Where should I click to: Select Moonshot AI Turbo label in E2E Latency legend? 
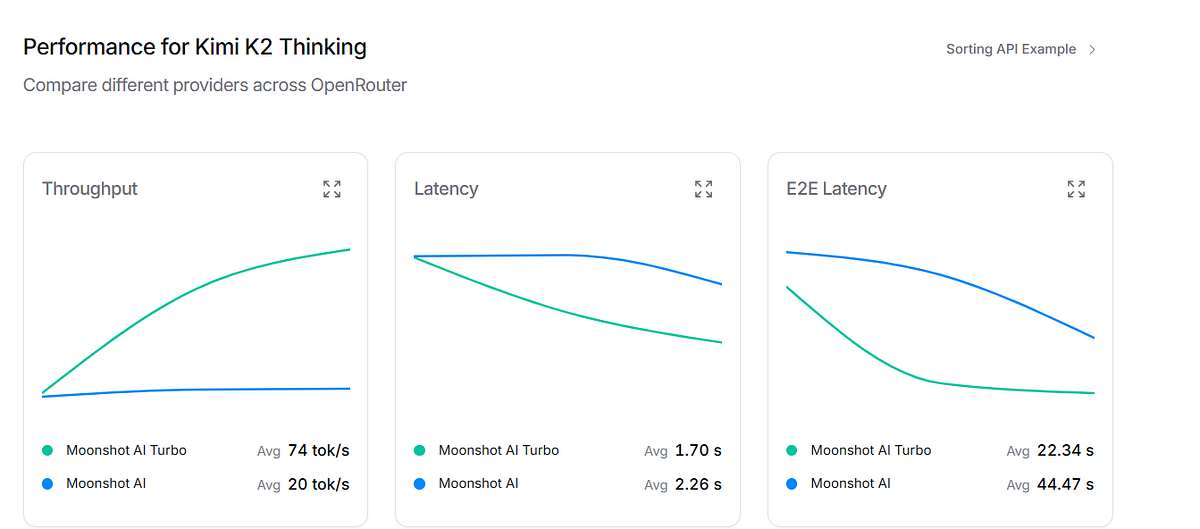tap(871, 450)
